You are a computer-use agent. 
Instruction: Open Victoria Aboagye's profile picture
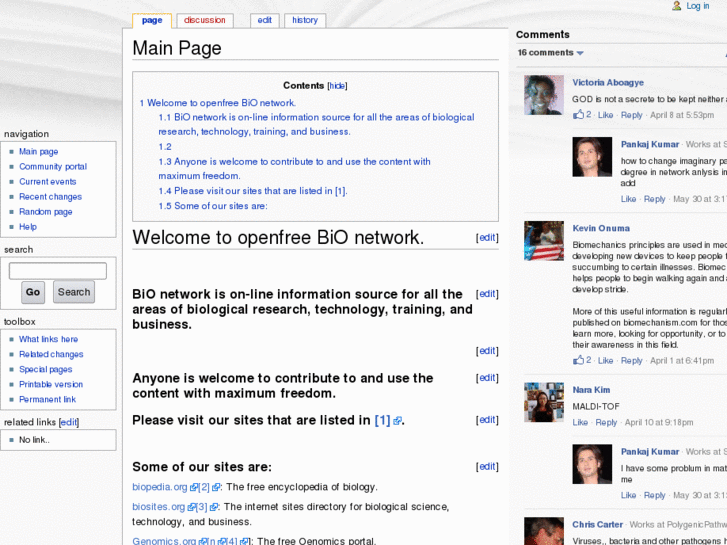point(544,95)
